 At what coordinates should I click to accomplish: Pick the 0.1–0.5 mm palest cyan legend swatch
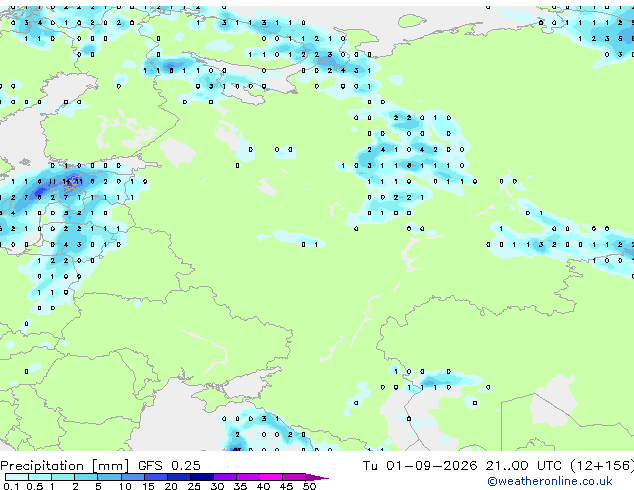coord(17,477)
